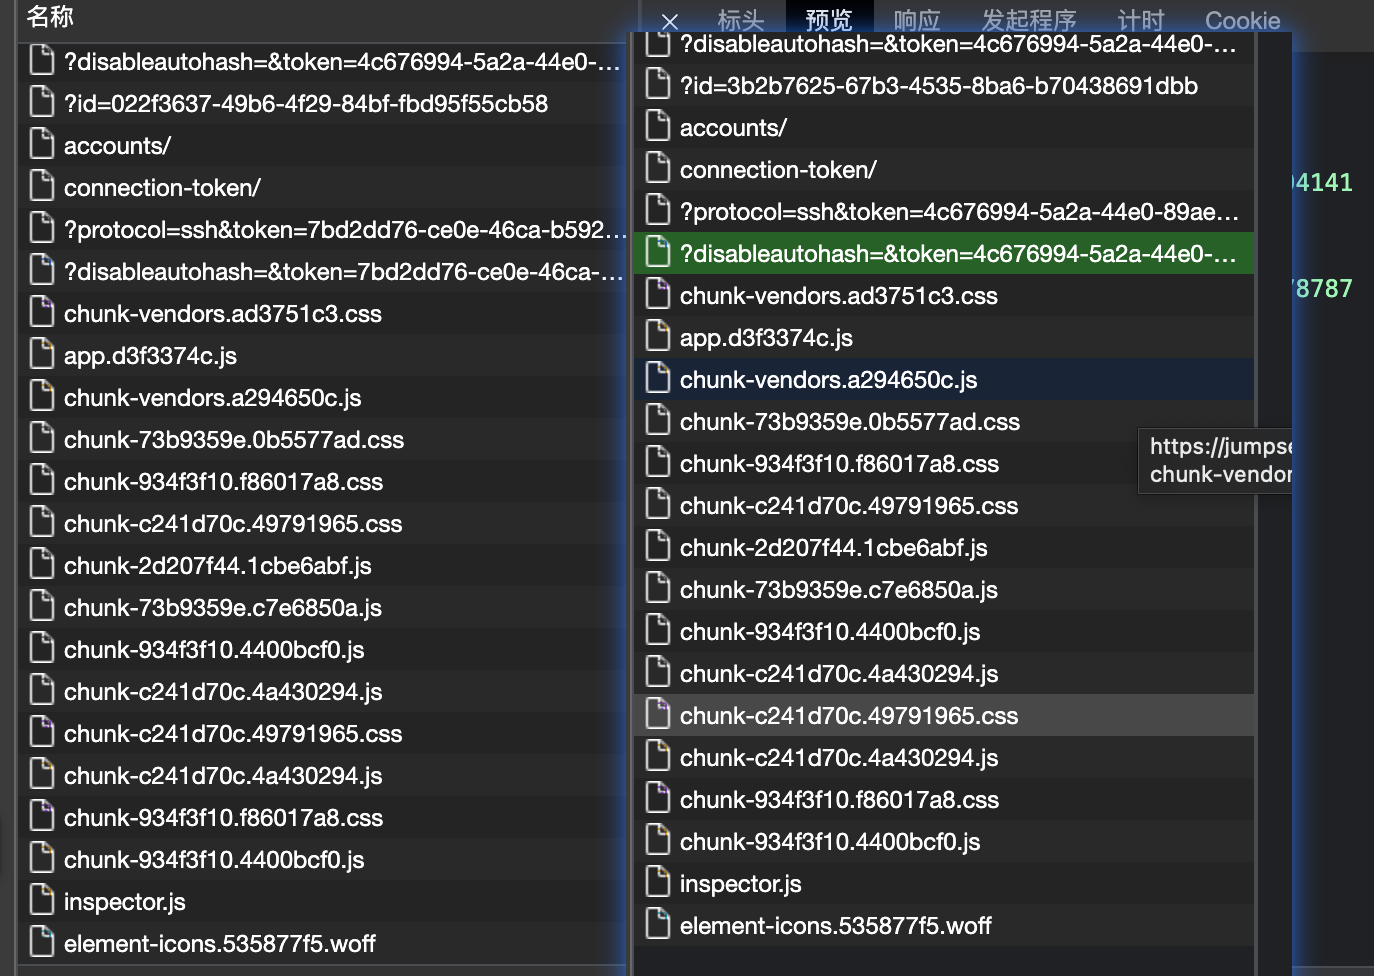Close the request detail panel with the X icon

point(669,21)
